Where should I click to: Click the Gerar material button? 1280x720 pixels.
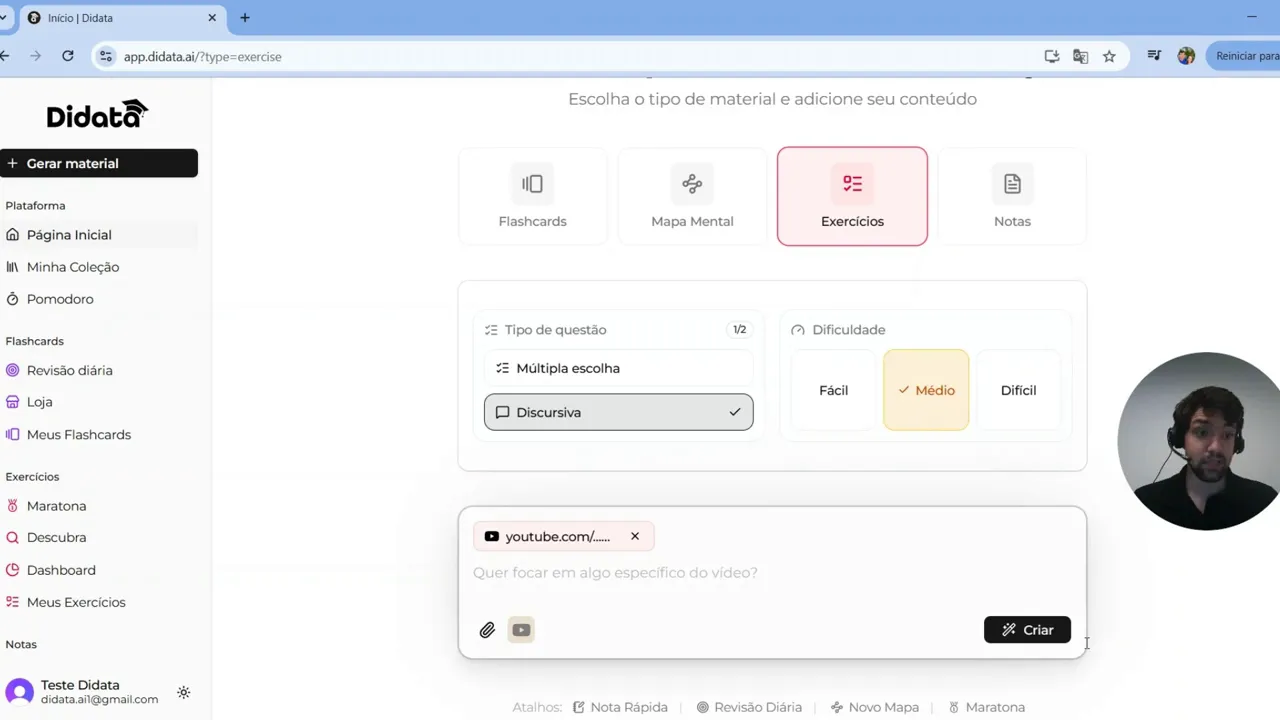[99, 163]
